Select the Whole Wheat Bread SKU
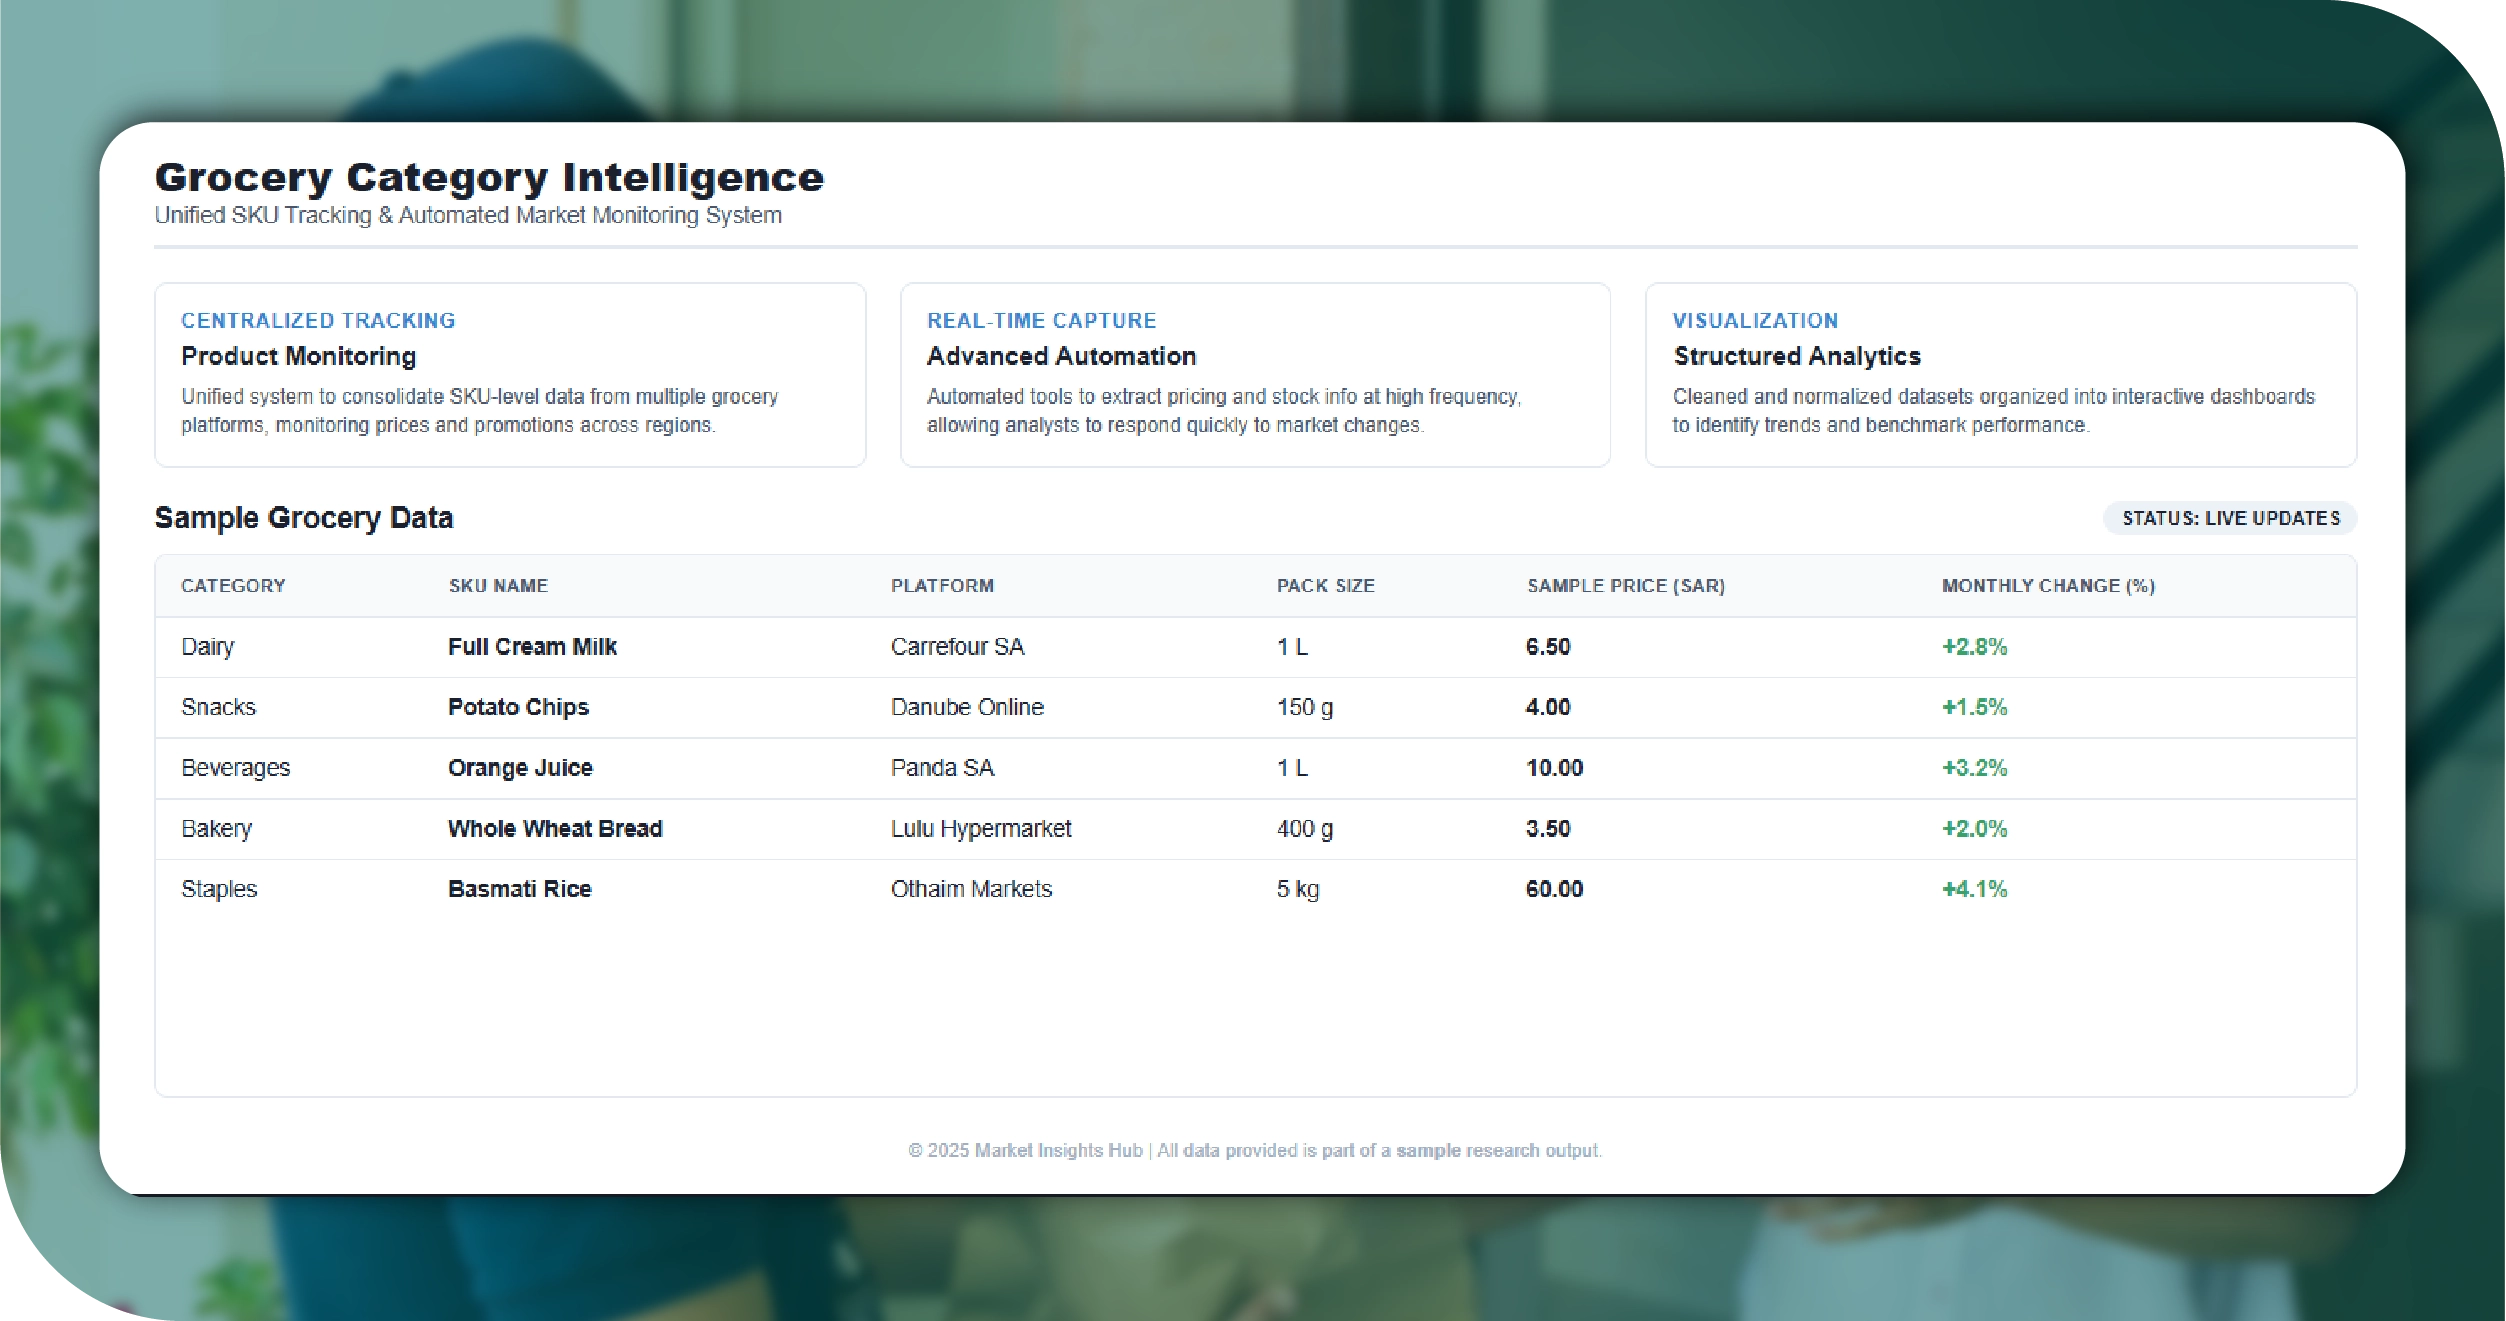This screenshot has height=1321, width=2506. [x=555, y=829]
